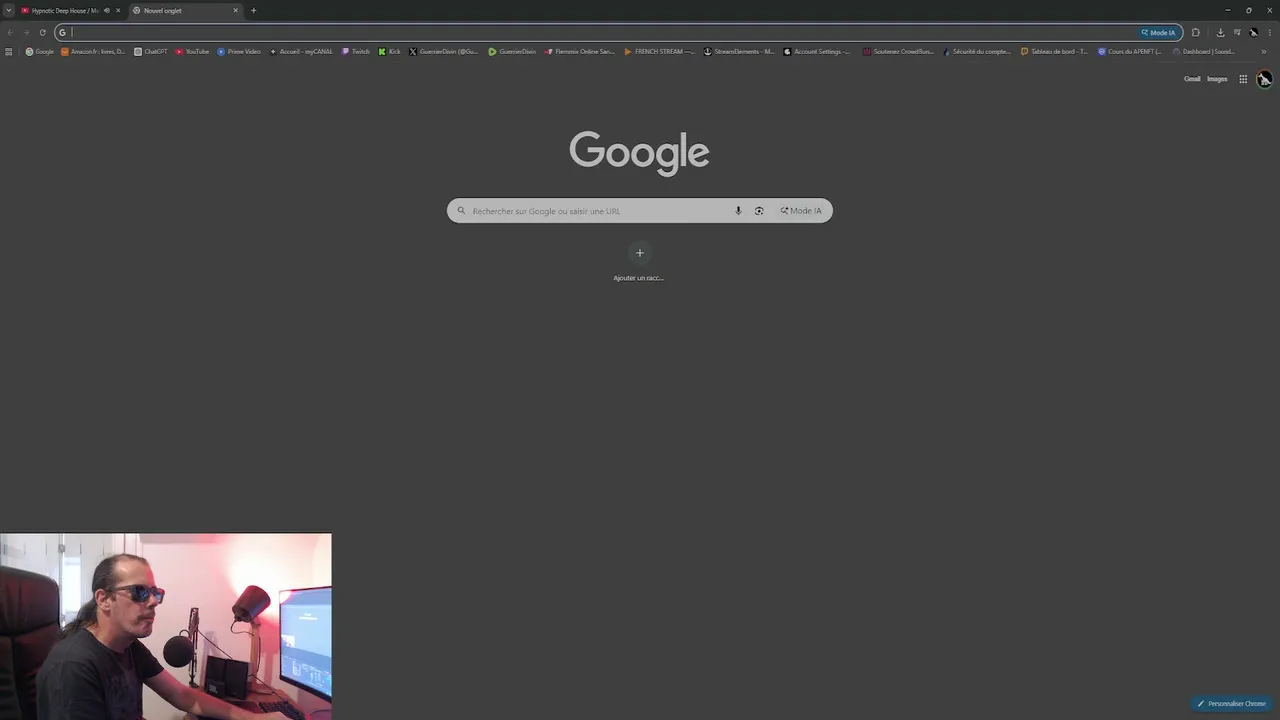Open the StreamElements bookmark

point(739,51)
